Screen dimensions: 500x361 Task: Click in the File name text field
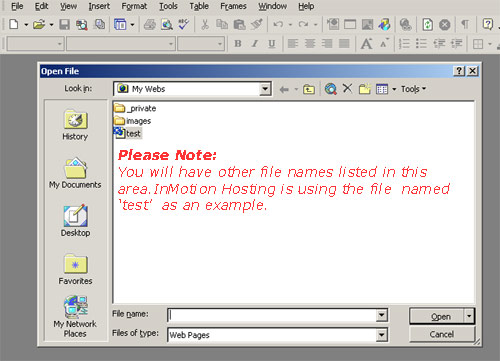click(272, 315)
